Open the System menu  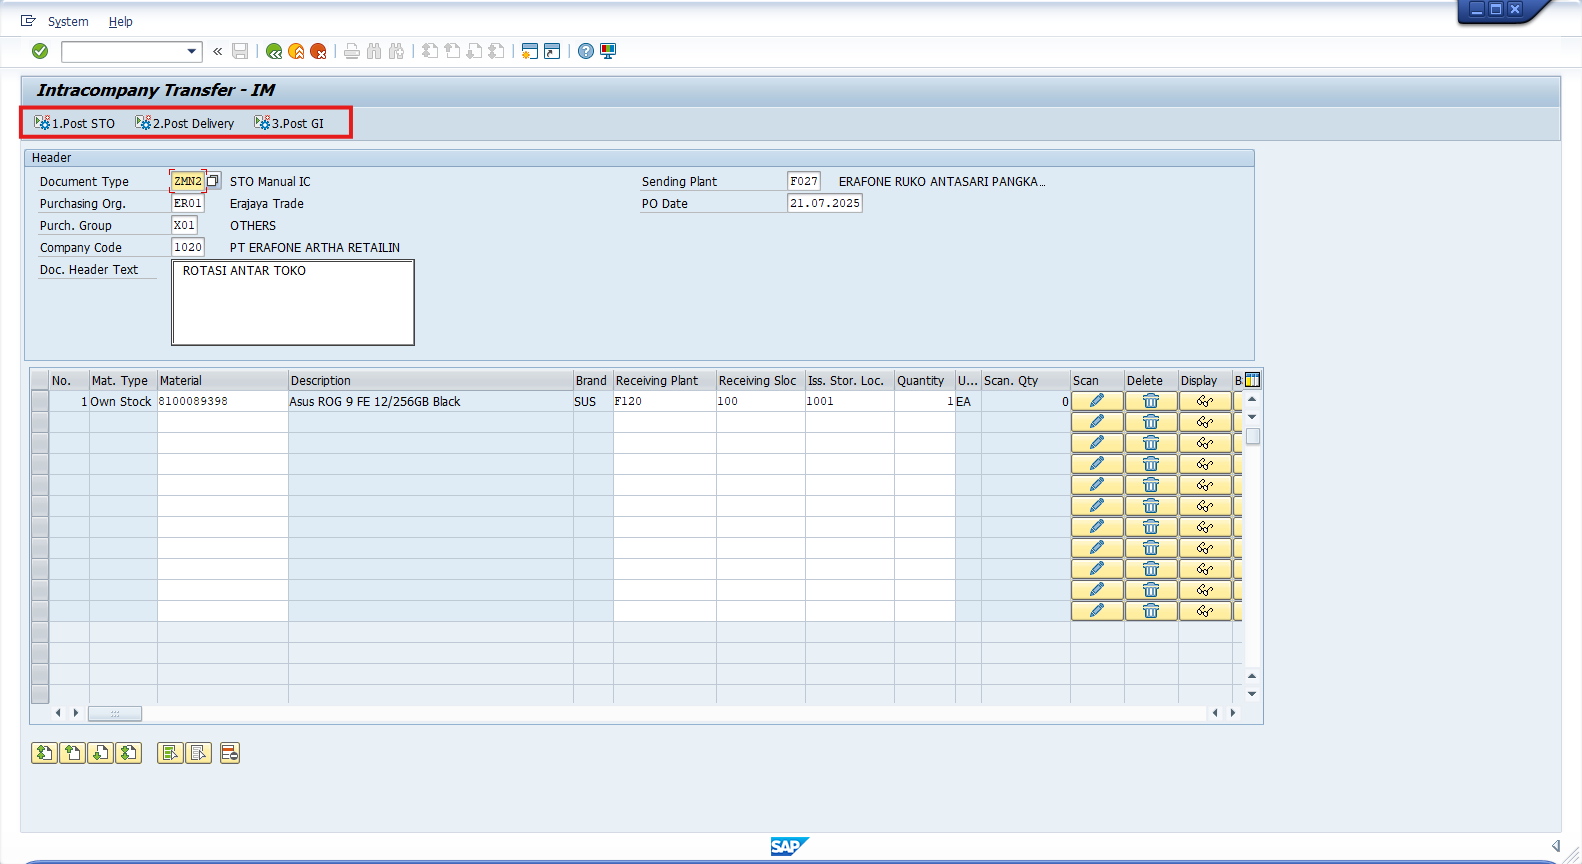(x=68, y=22)
